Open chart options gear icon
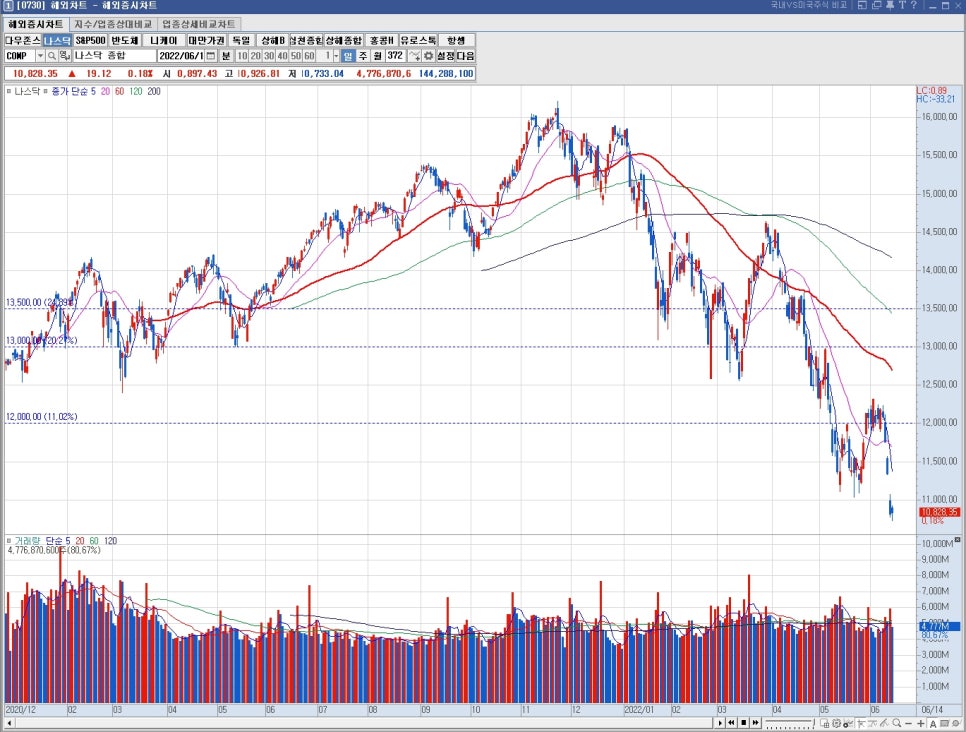 pyautogui.click(x=428, y=56)
